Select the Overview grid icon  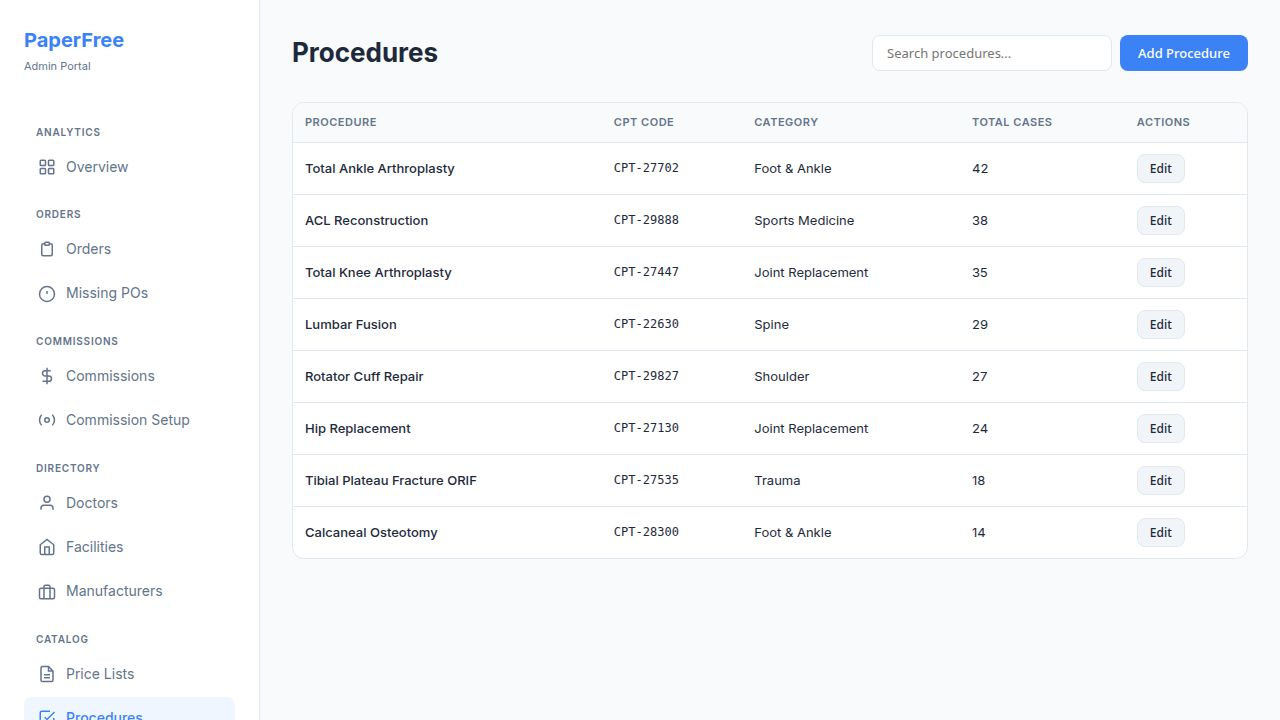click(46, 167)
